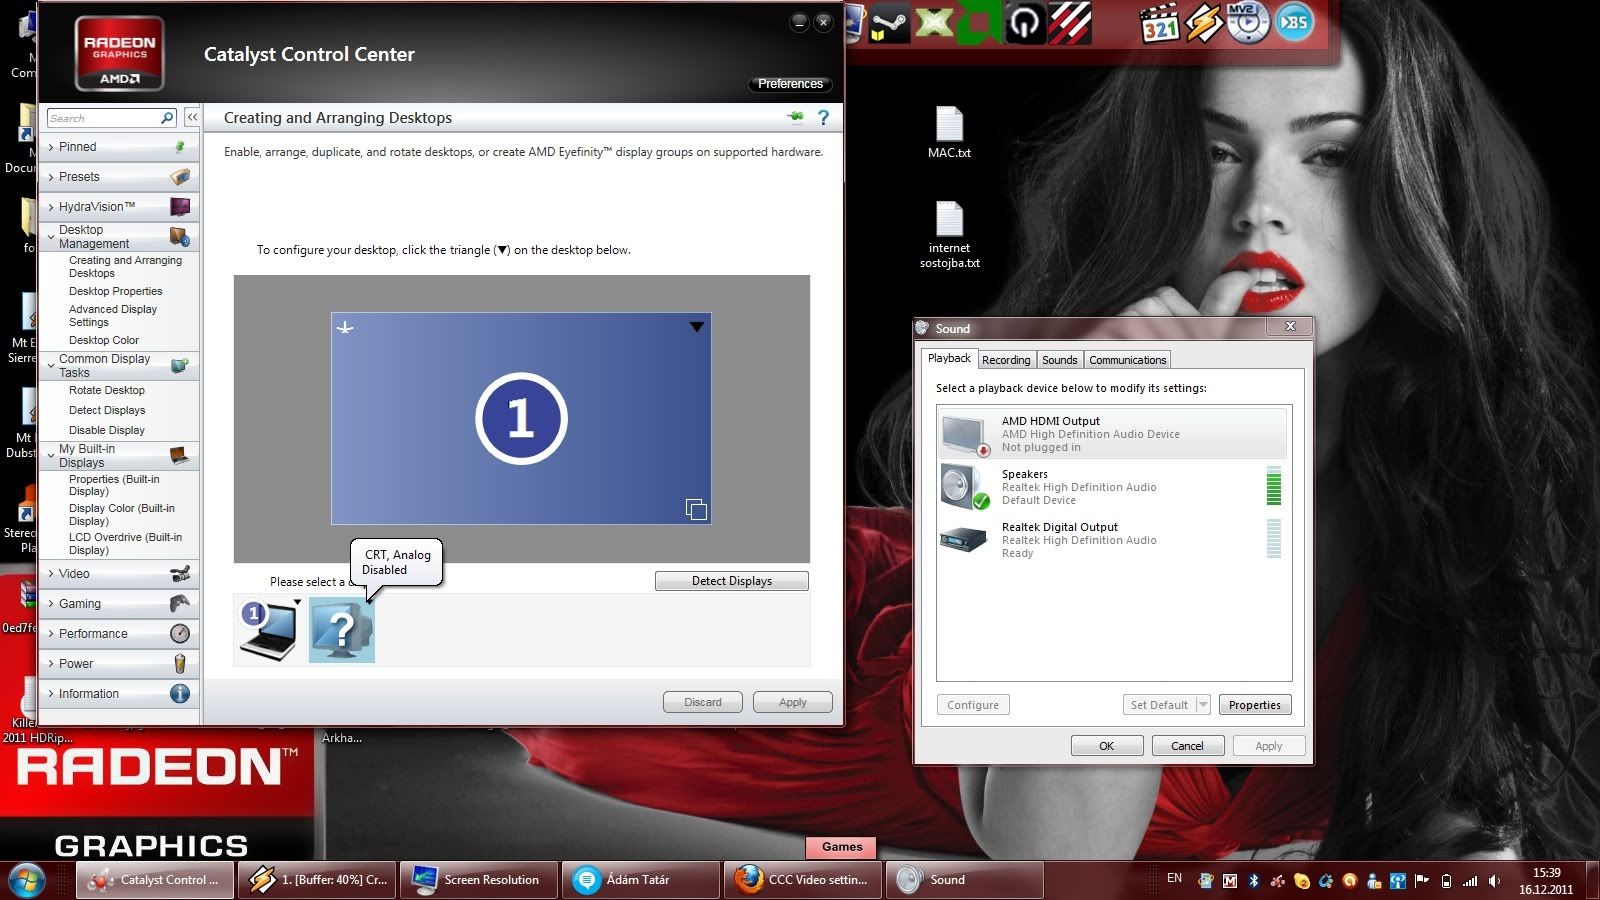Open the internet sostojba.txt file
The height and width of the screenshot is (900, 1600).
pyautogui.click(x=949, y=235)
